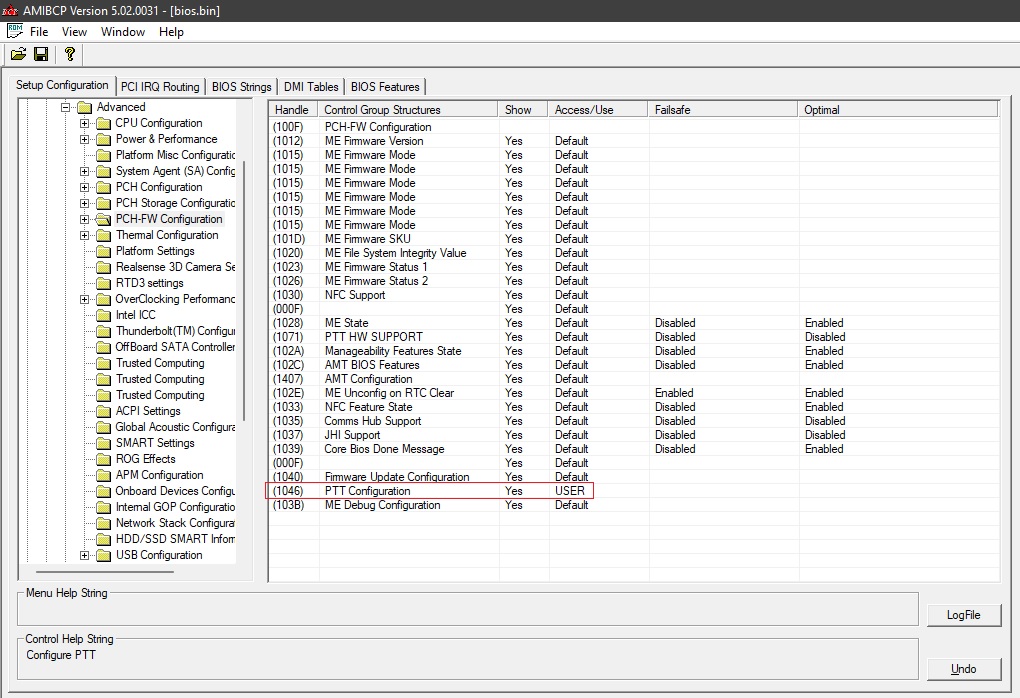Image resolution: width=1020 pixels, height=698 pixels.
Task: Click the folder icon of ACPI Settings
Action: [103, 412]
